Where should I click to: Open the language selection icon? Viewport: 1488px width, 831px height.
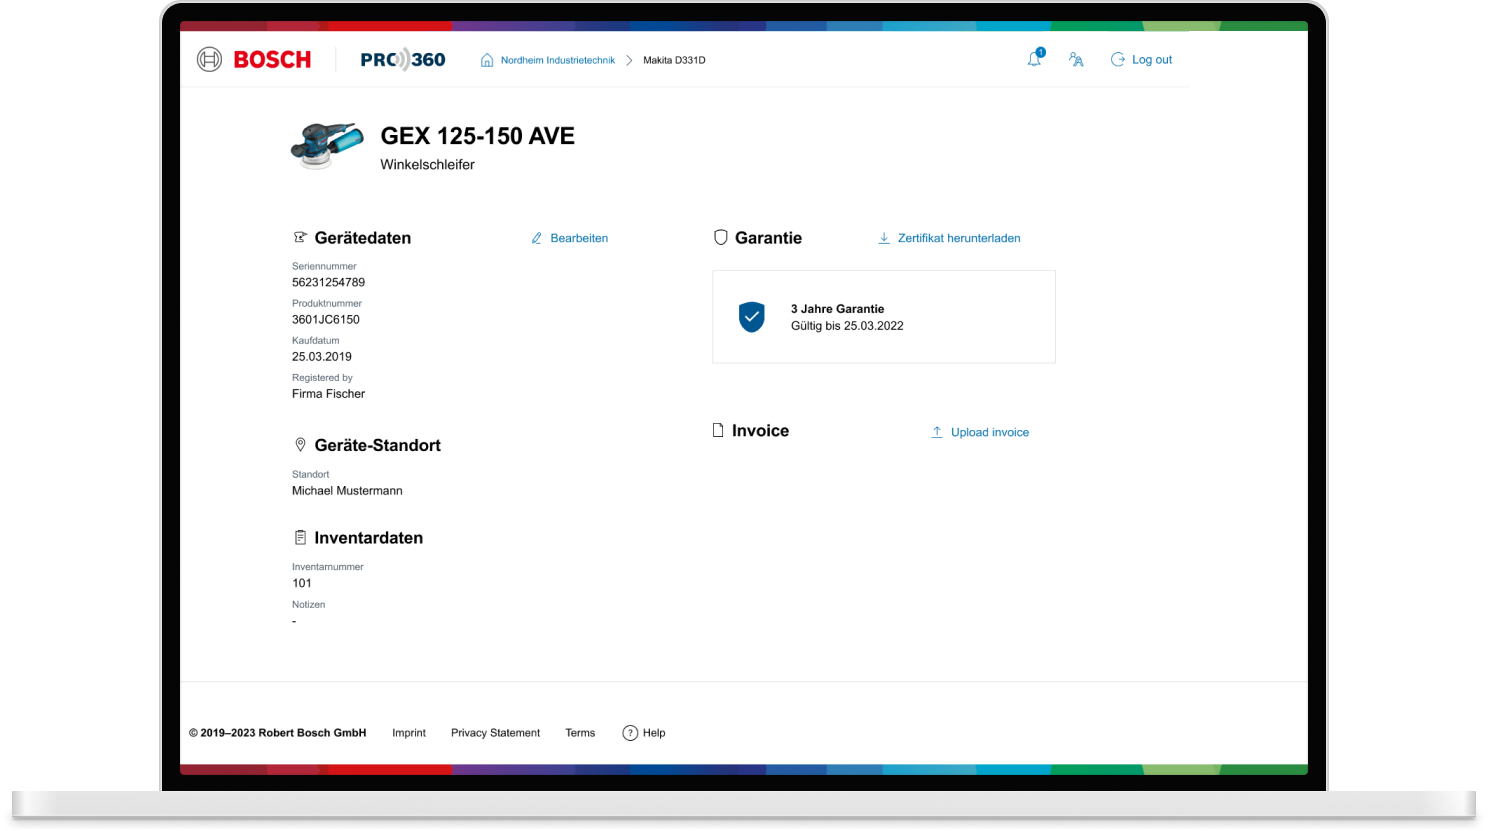pos(1076,60)
